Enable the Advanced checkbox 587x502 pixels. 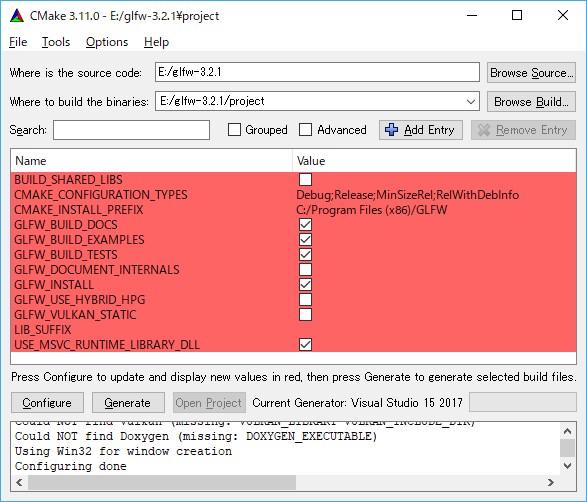point(305,130)
